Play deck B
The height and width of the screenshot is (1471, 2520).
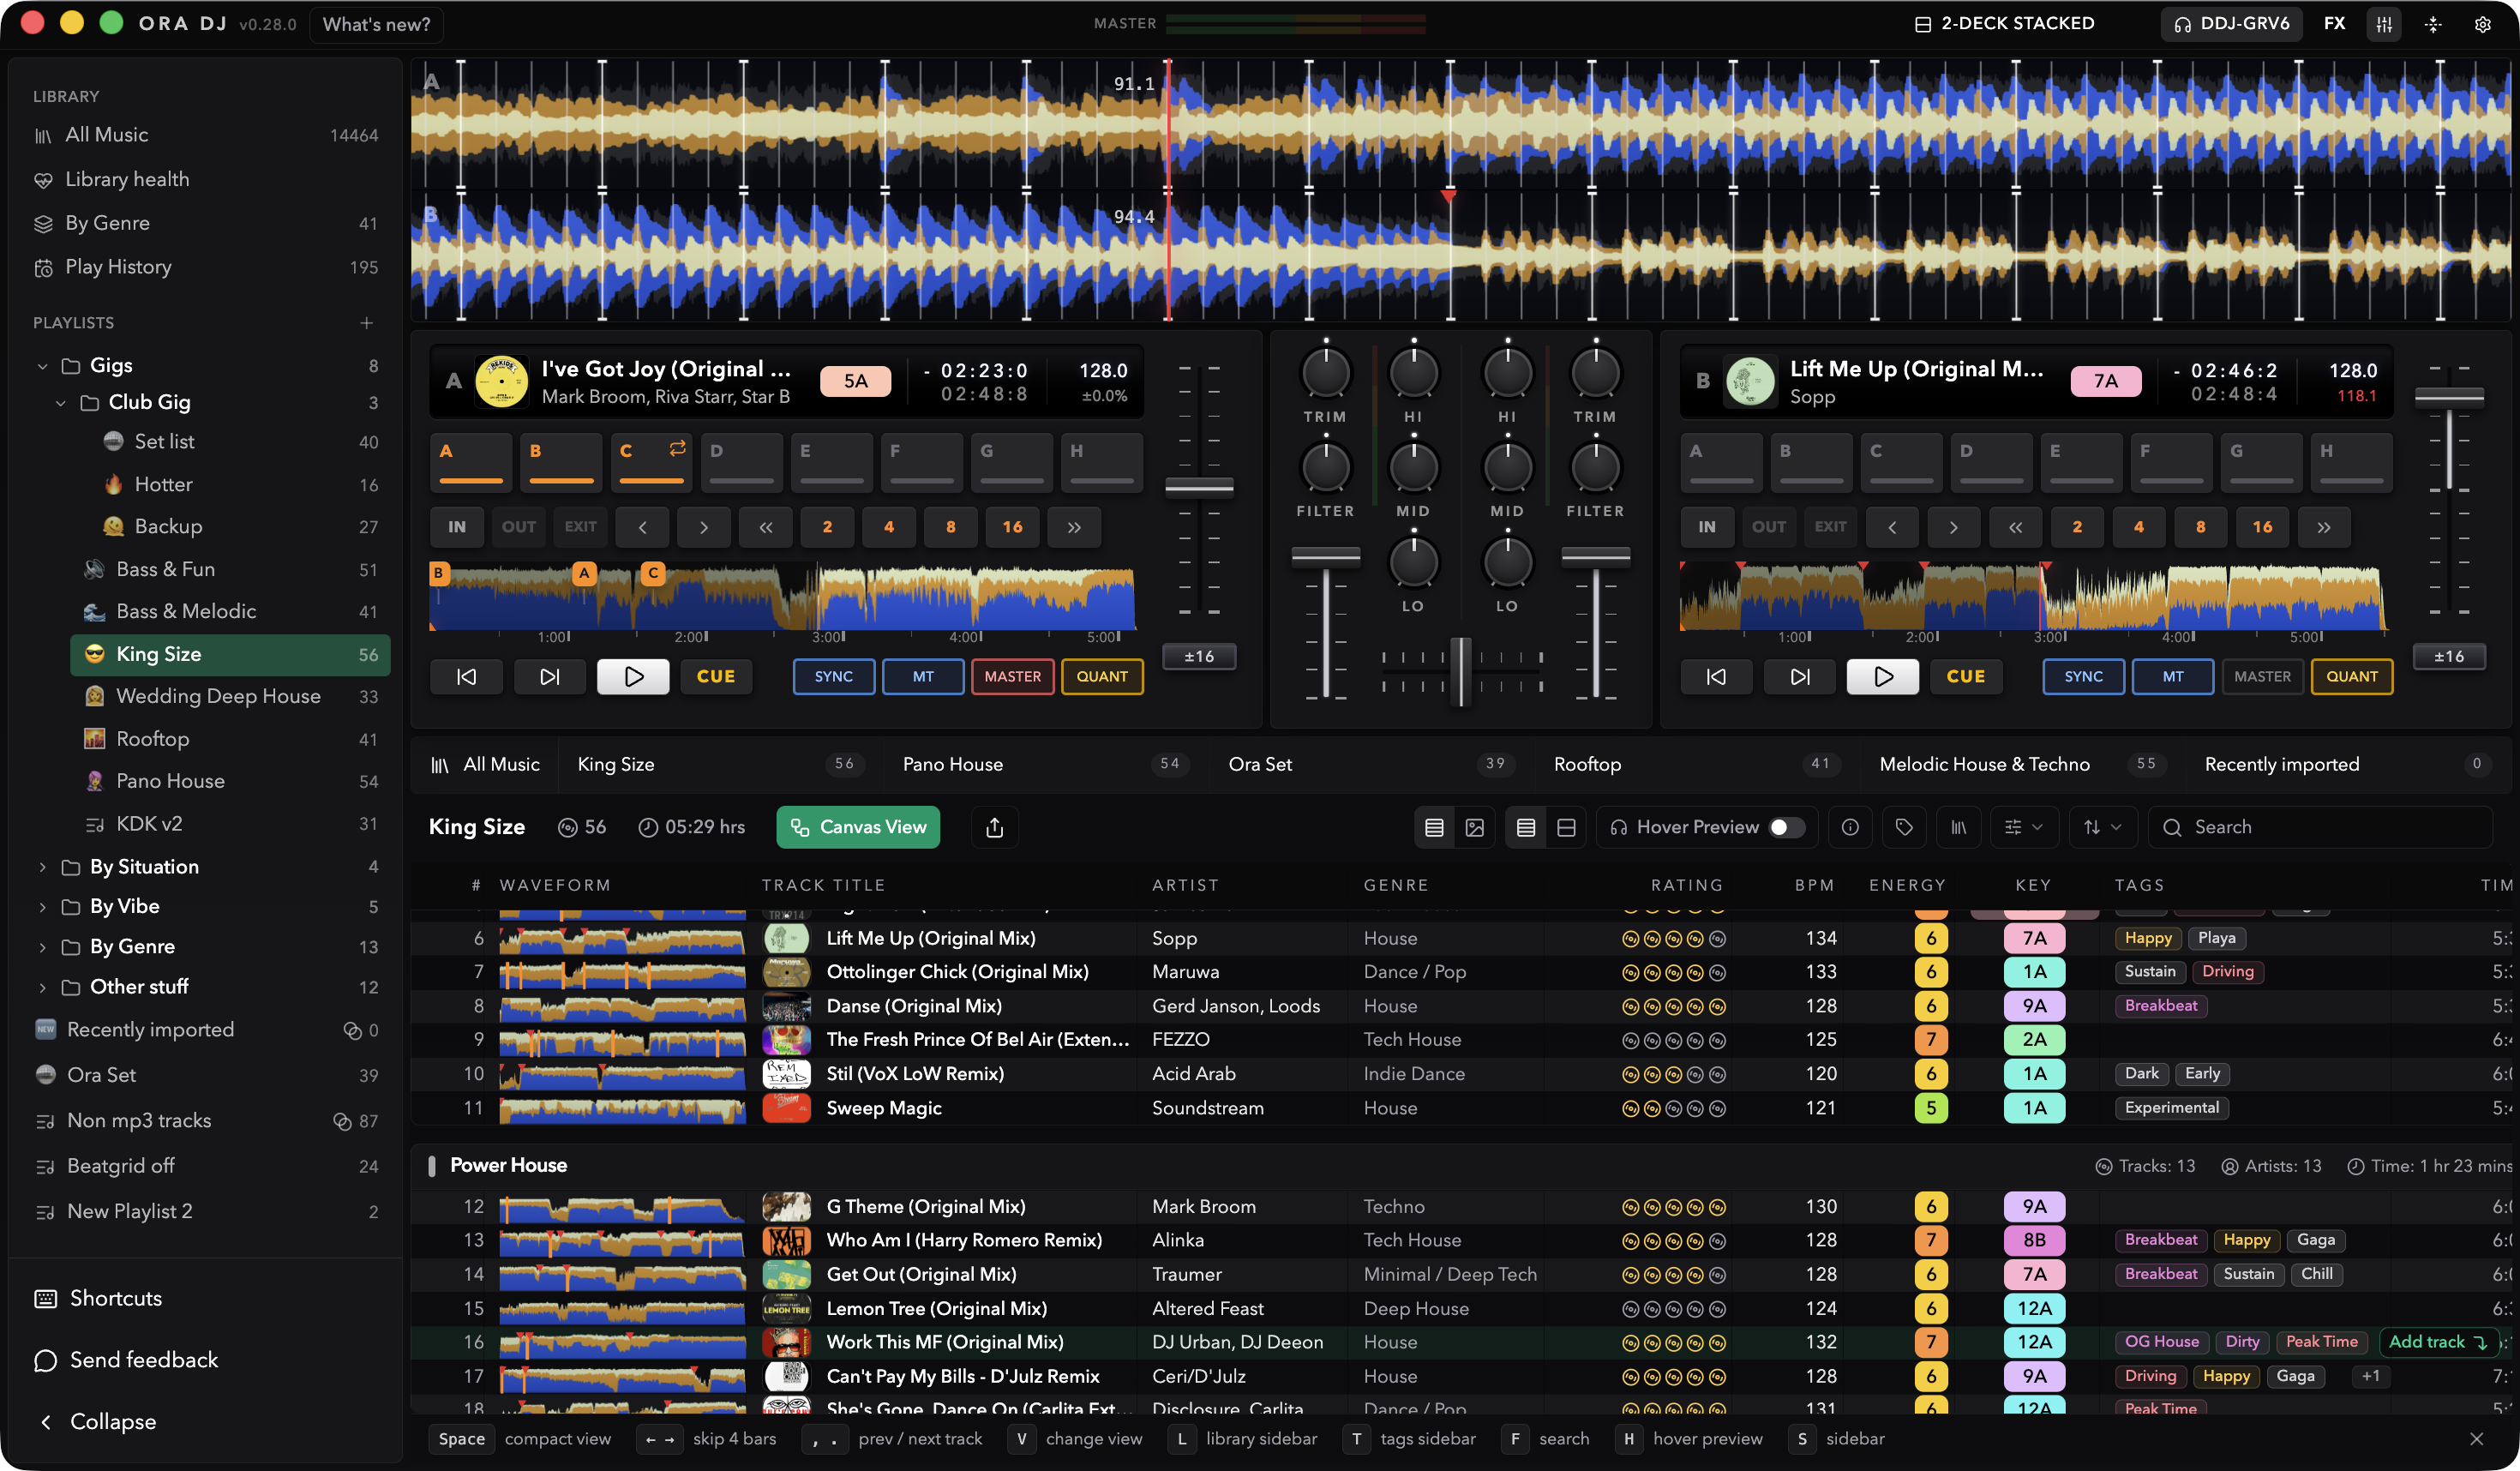tap(1882, 677)
